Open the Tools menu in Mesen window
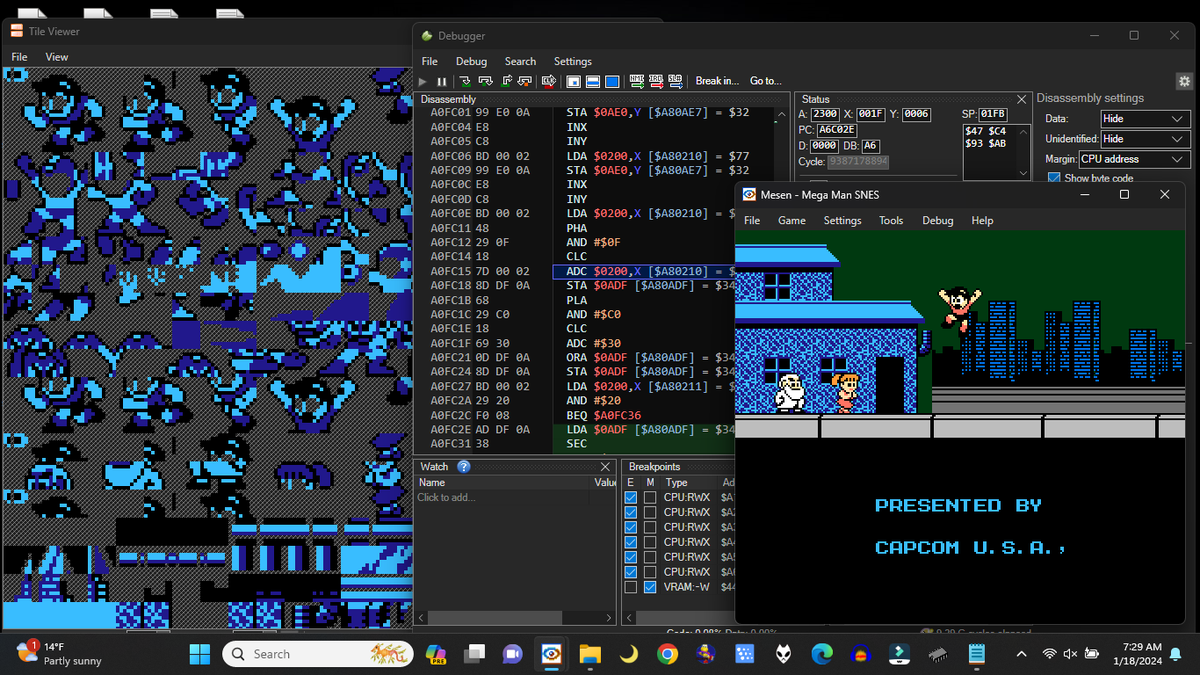This screenshot has width=1200, height=675. [891, 220]
